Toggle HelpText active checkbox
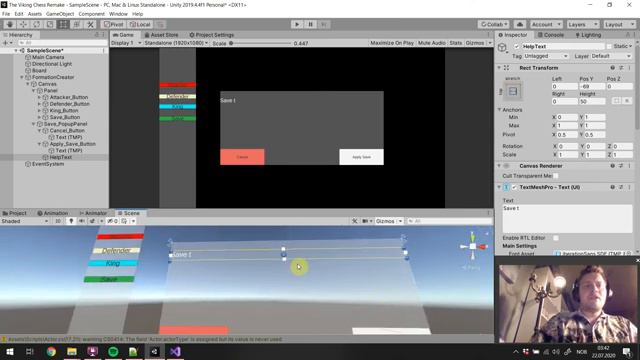Viewport: 640px width, 360px height. (517, 47)
